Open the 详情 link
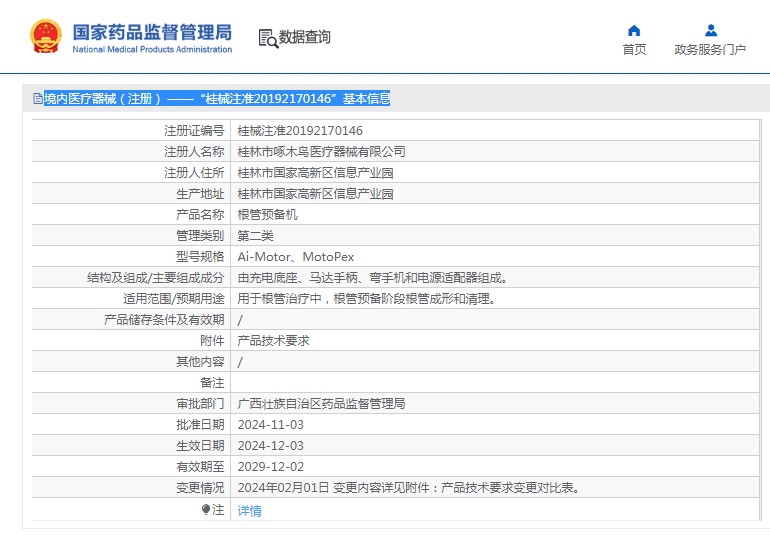Viewport: 770px width, 536px height. point(249,511)
